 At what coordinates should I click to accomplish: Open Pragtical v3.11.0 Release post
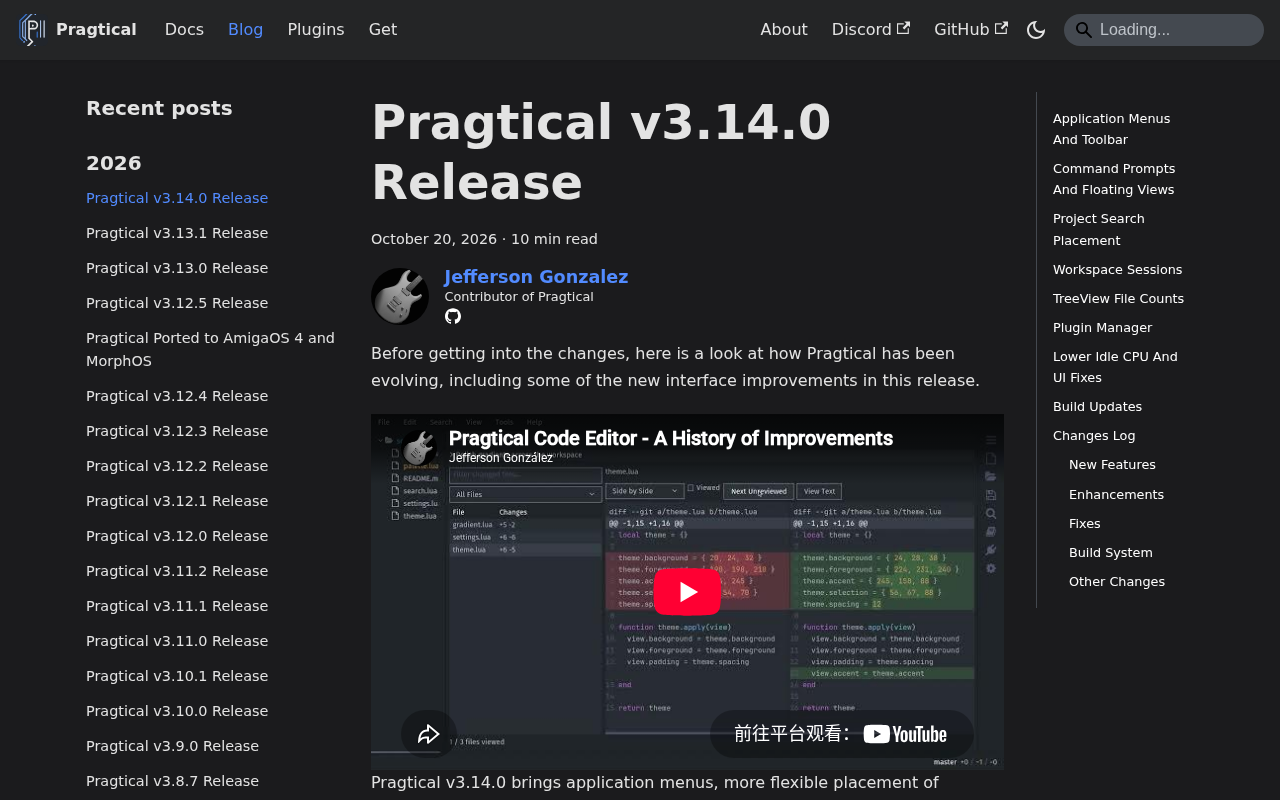pos(177,641)
